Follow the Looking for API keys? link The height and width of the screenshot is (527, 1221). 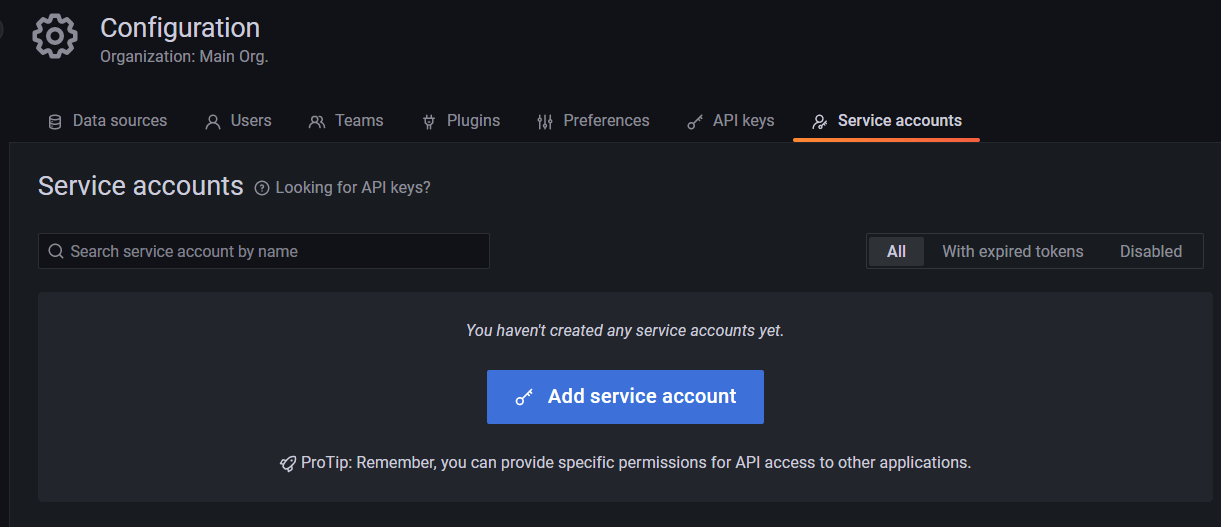353,187
